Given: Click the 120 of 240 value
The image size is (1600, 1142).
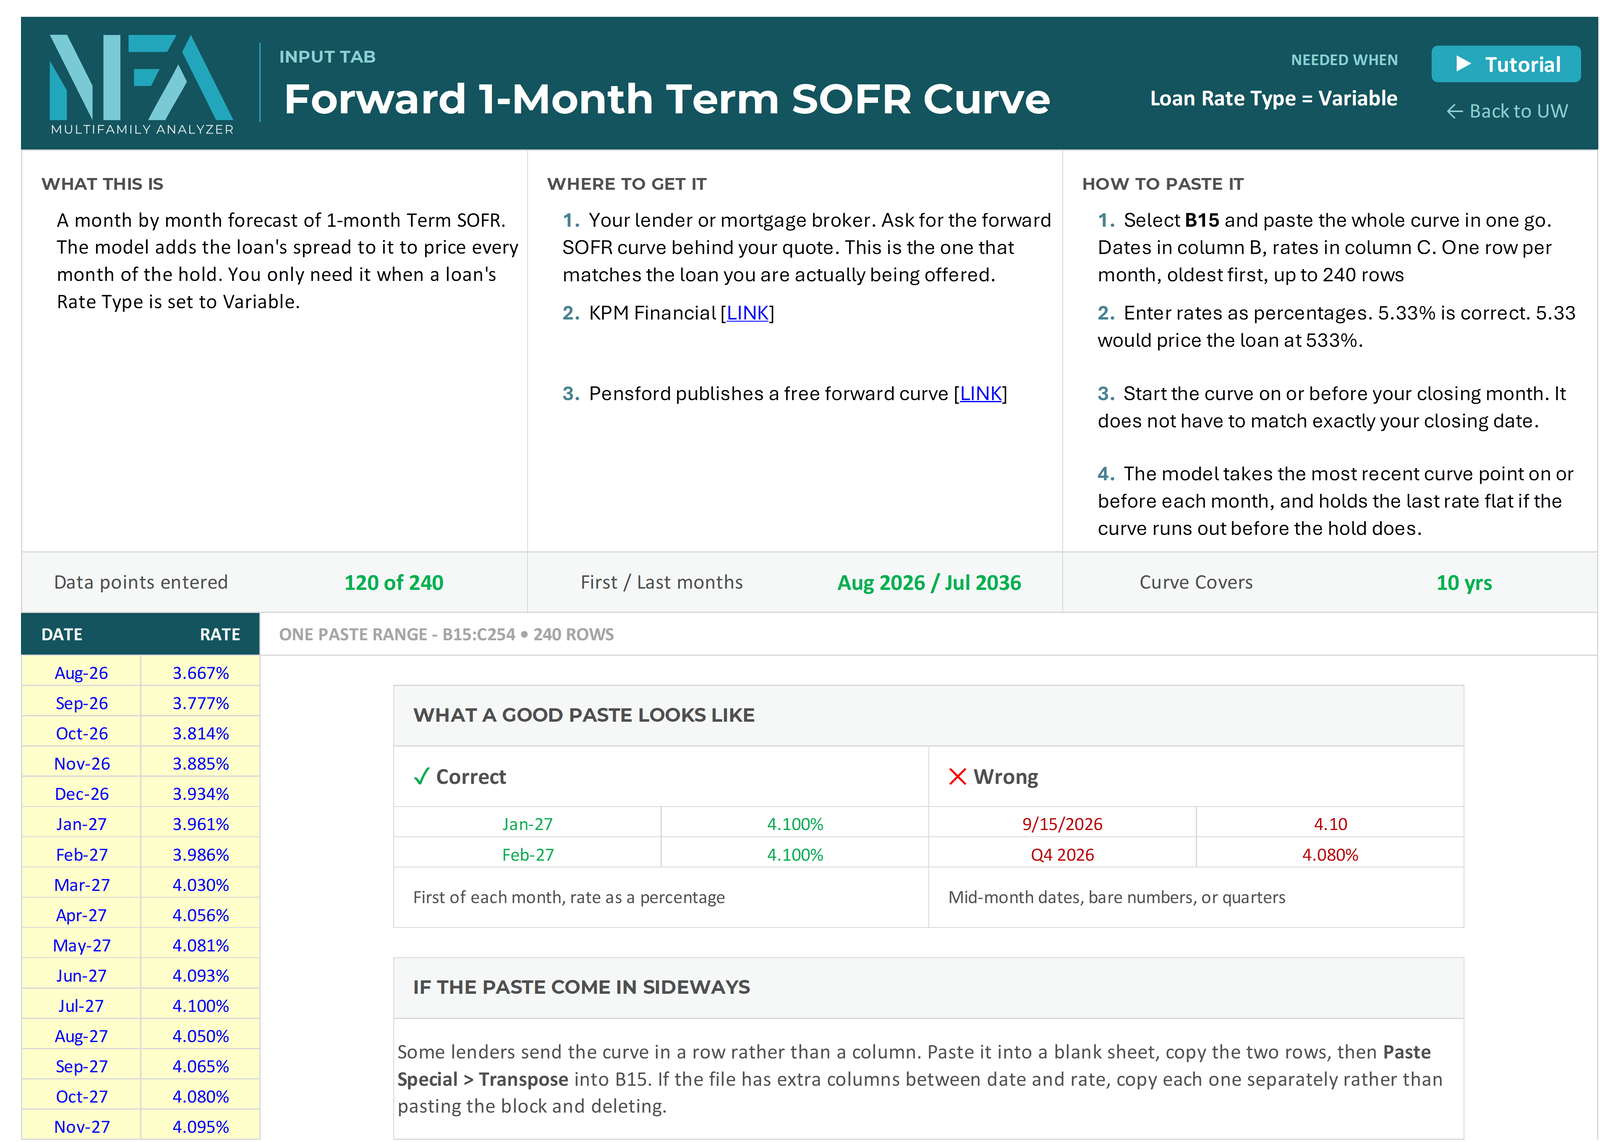Looking at the screenshot, I should tap(394, 583).
